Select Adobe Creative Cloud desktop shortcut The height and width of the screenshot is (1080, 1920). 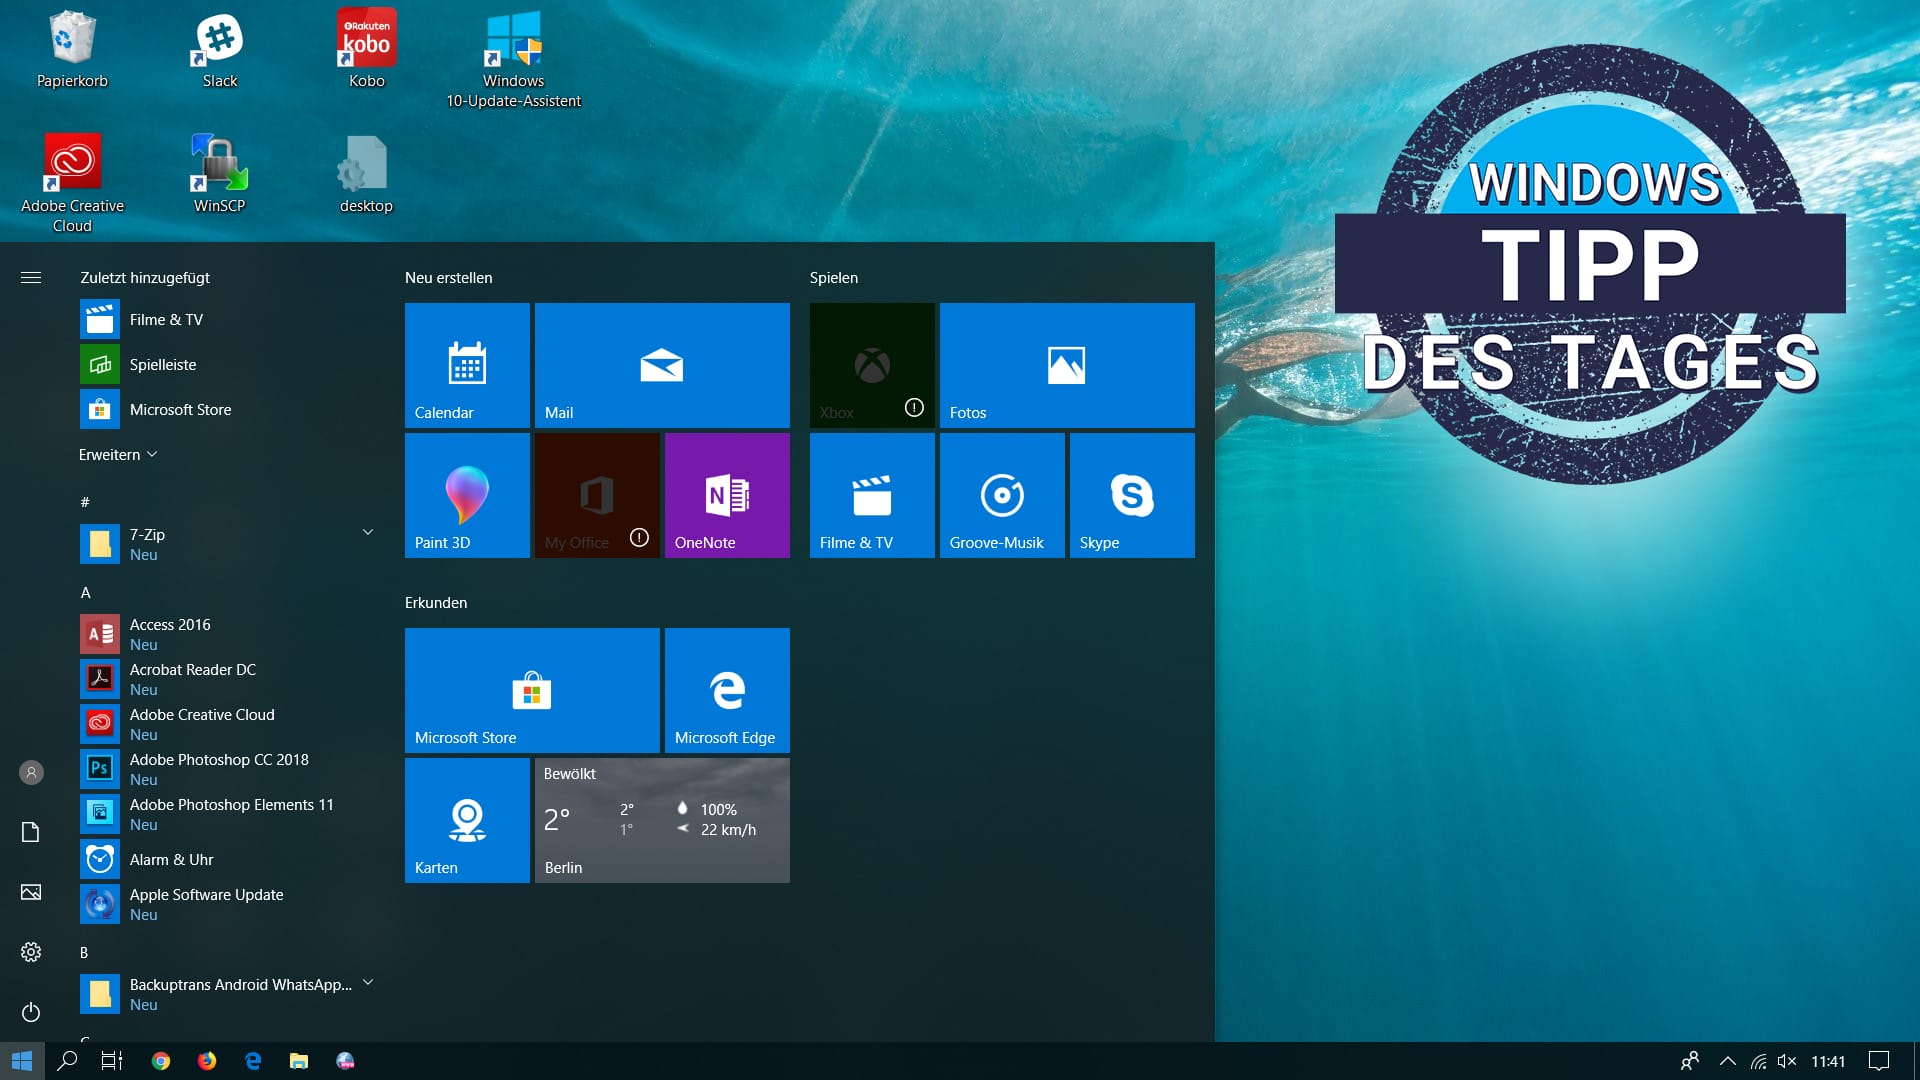point(72,184)
